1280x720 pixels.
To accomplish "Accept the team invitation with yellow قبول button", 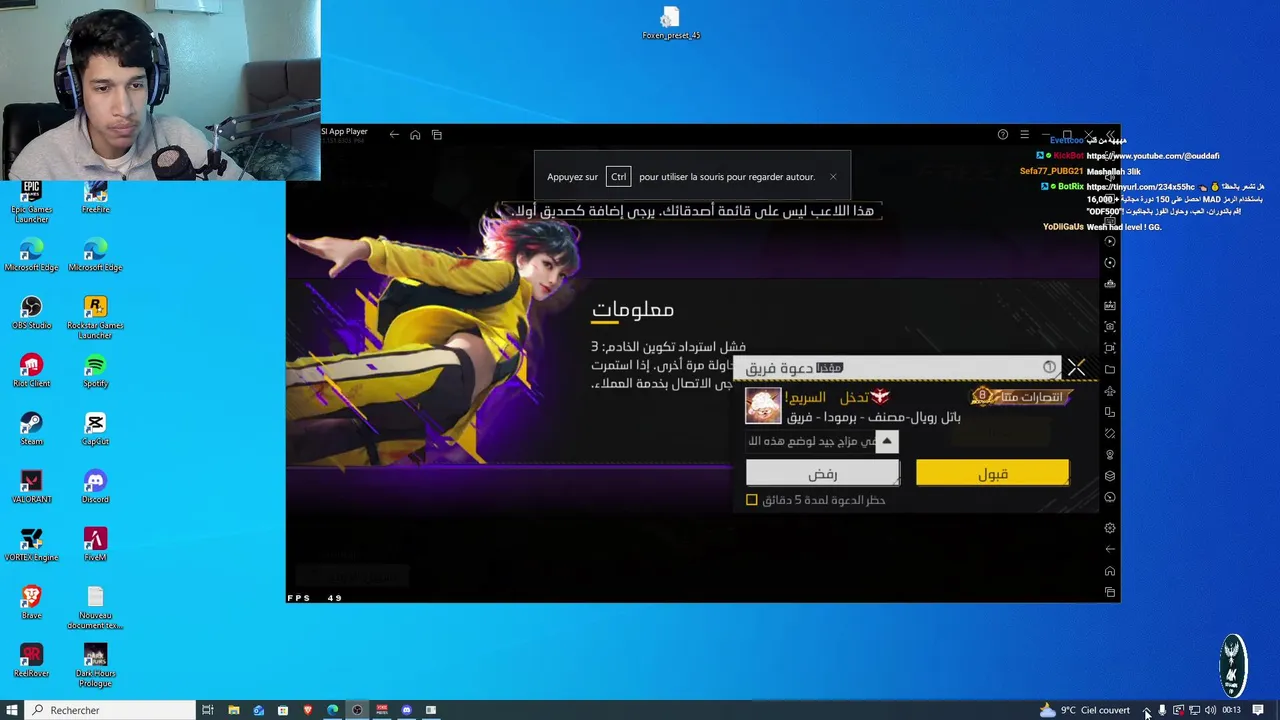I will (x=992, y=473).
